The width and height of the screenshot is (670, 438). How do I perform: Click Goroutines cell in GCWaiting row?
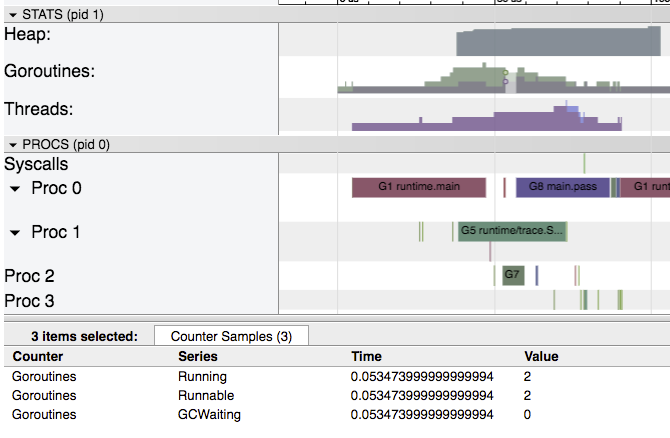click(x=44, y=414)
